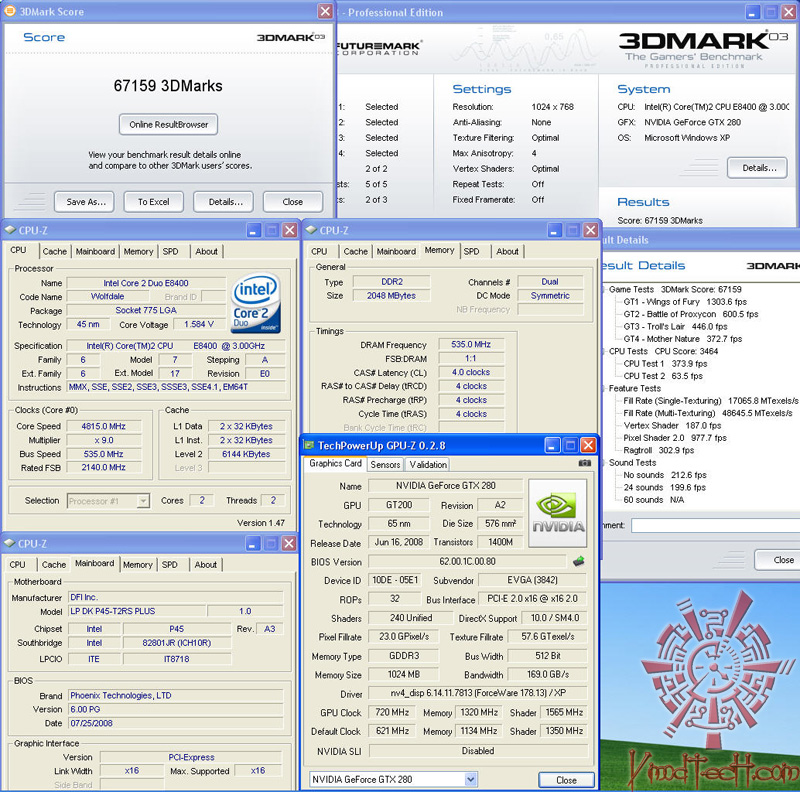
Task: Click the GPU-Z title bar app icon
Action: [x=309, y=446]
